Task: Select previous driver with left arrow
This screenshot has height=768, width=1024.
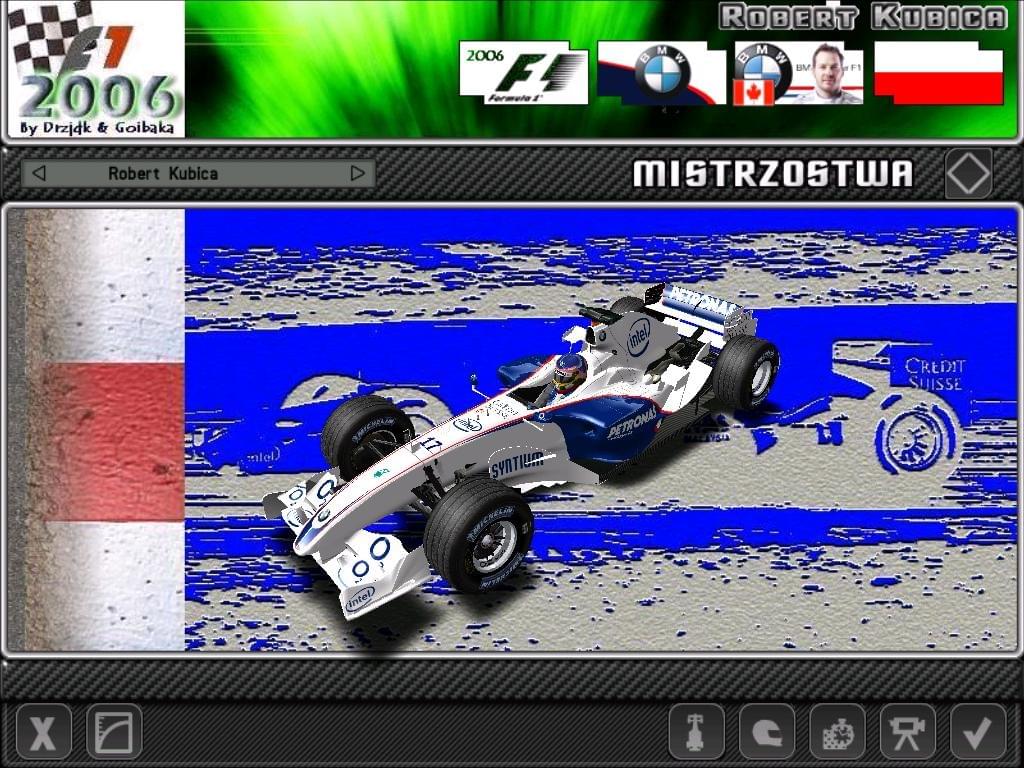Action: tap(39, 174)
